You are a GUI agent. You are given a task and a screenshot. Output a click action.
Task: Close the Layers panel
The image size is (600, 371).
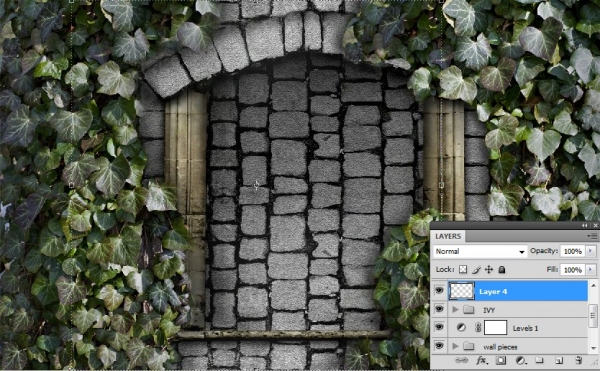(x=595, y=226)
